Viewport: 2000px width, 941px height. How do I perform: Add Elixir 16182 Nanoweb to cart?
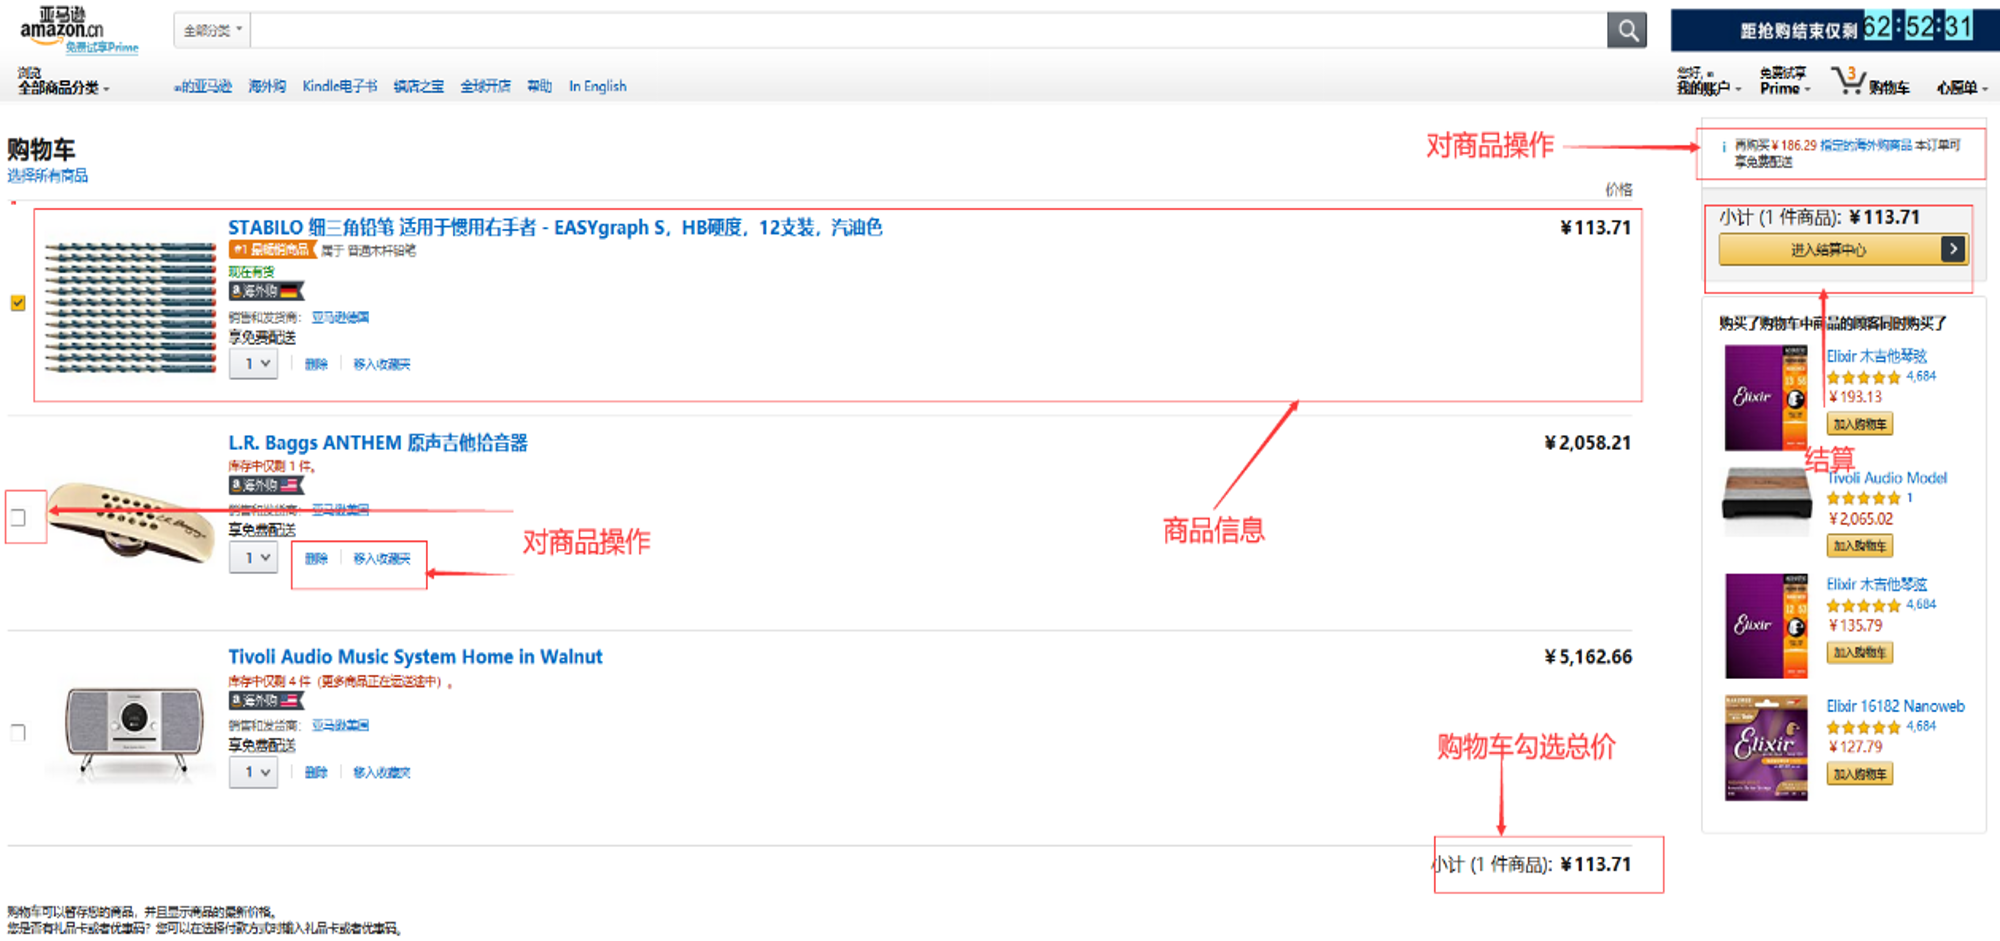point(1860,773)
